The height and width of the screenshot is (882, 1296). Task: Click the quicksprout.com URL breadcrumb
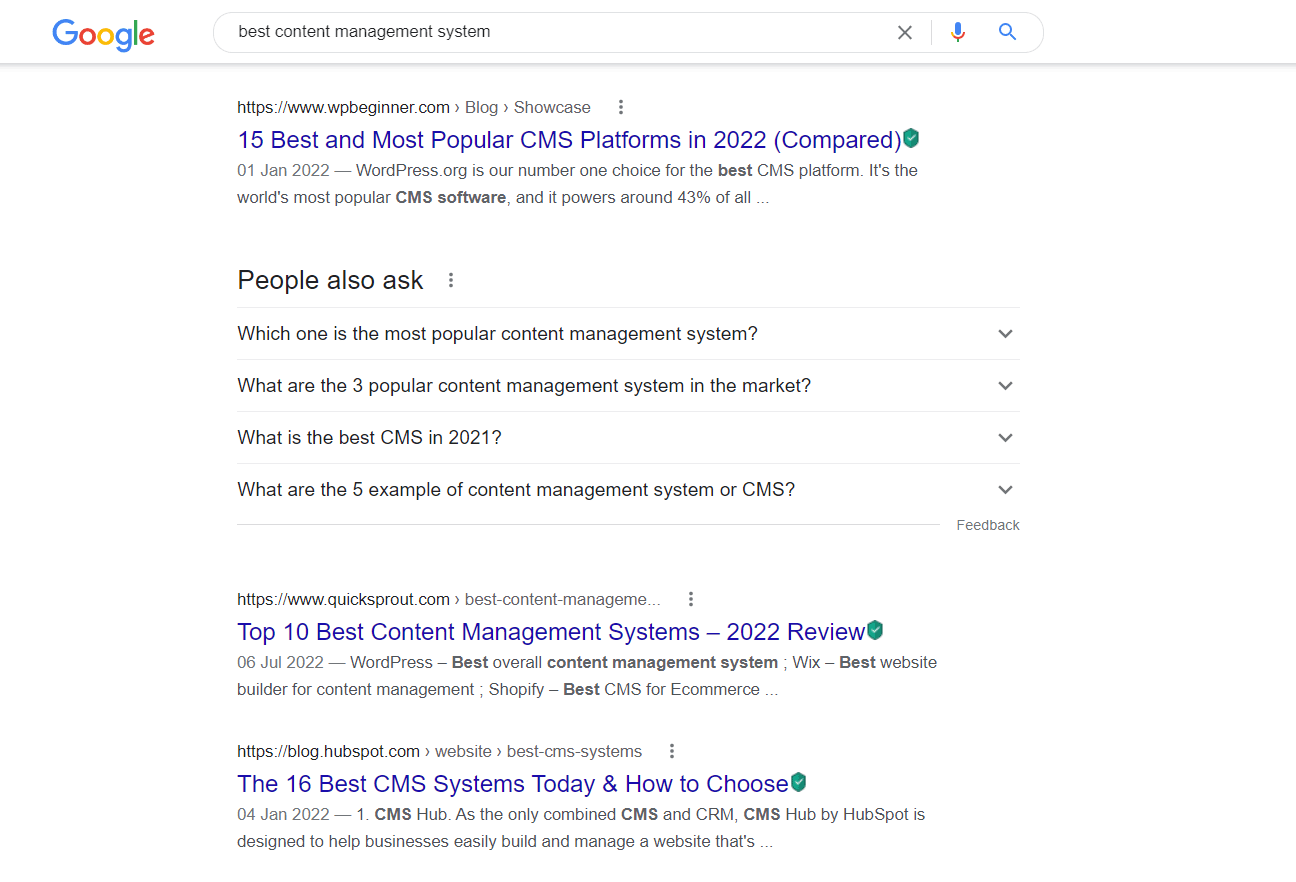[x=449, y=599]
